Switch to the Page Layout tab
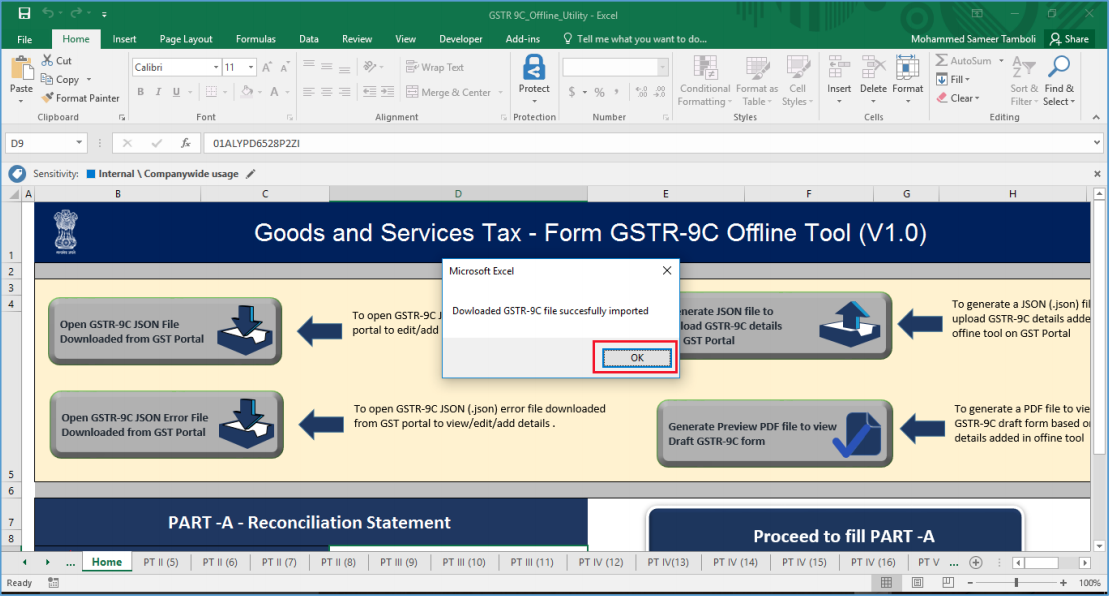 point(186,39)
